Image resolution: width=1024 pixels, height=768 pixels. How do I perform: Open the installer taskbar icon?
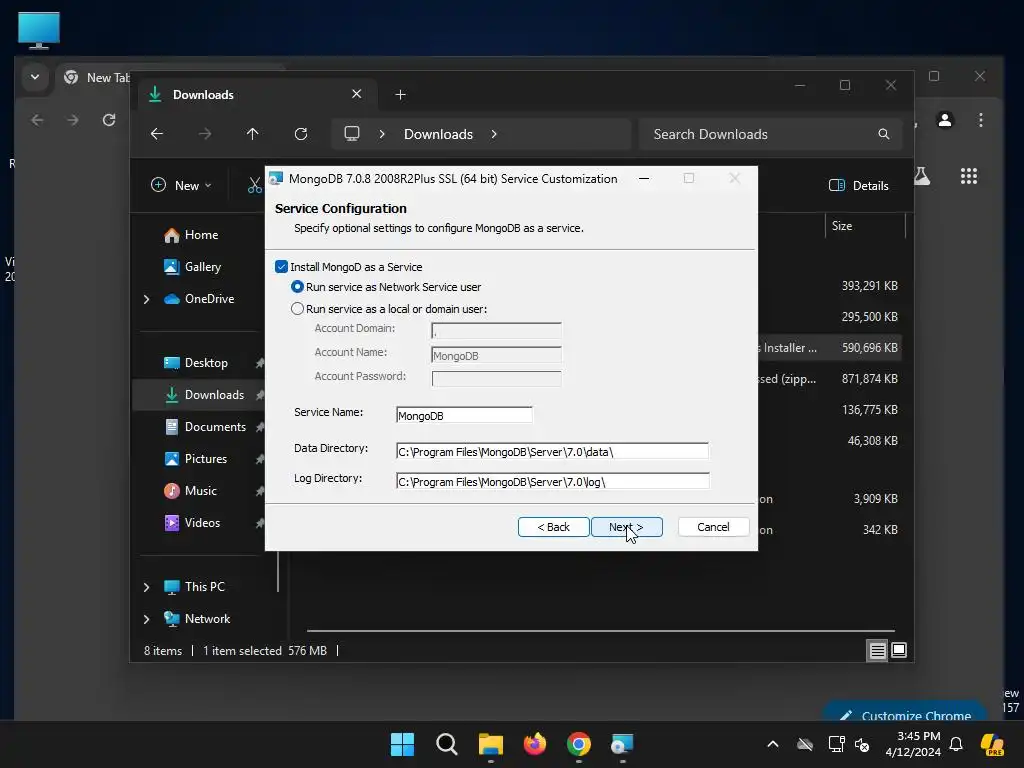pos(622,744)
